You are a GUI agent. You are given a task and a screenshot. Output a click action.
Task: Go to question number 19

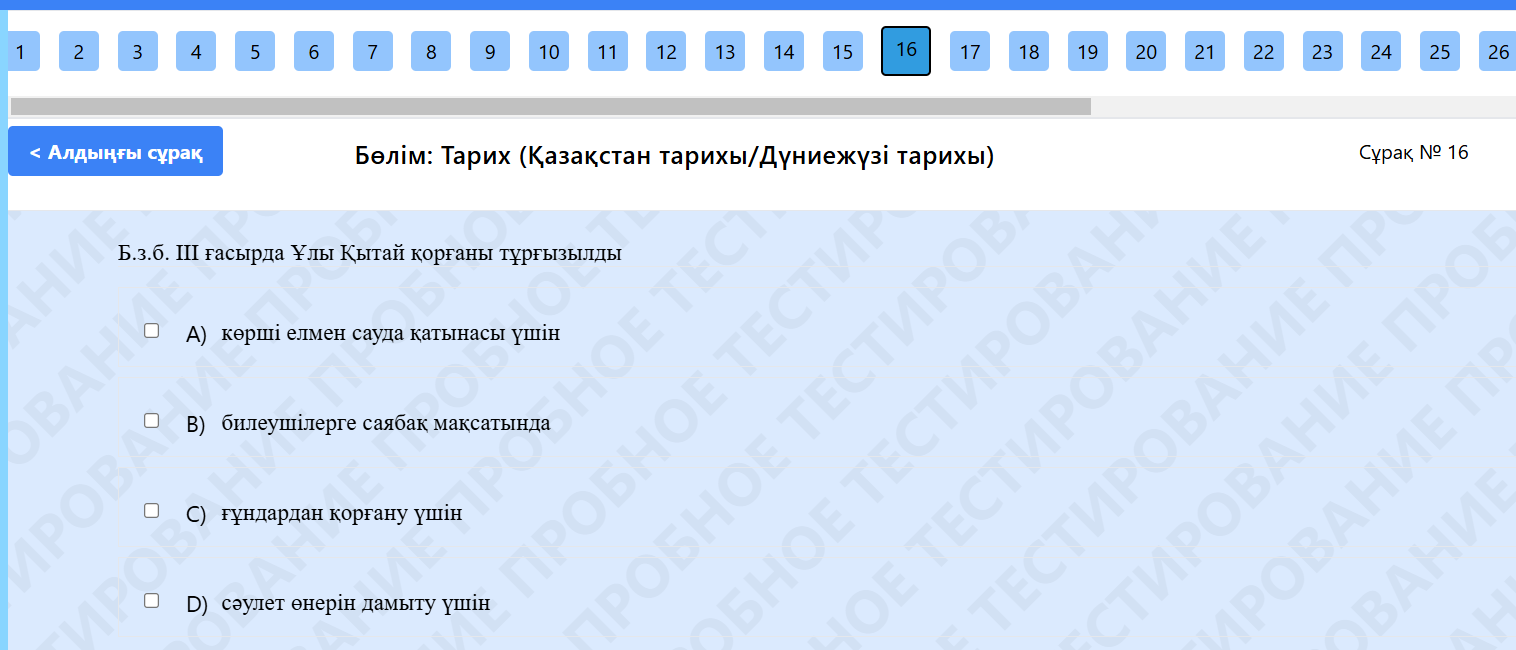pyautogui.click(x=1088, y=51)
